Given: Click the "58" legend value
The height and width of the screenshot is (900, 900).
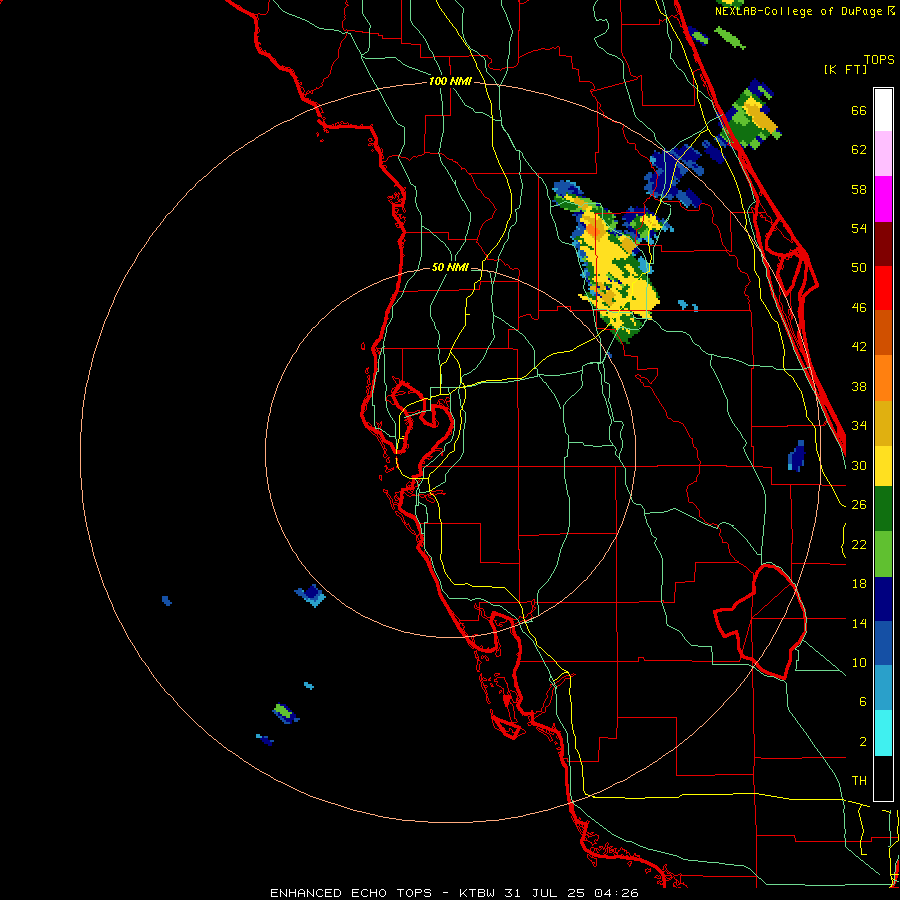Looking at the screenshot, I should tap(859, 189).
